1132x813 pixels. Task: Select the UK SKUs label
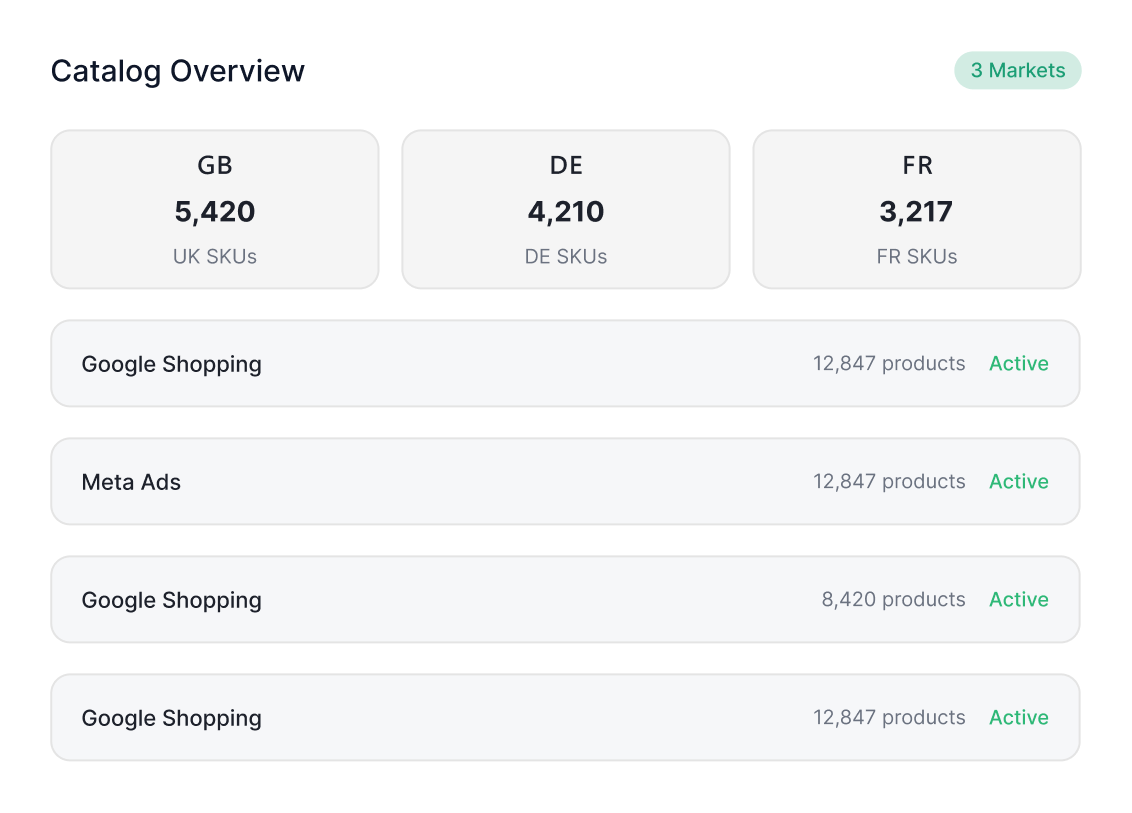(215, 257)
